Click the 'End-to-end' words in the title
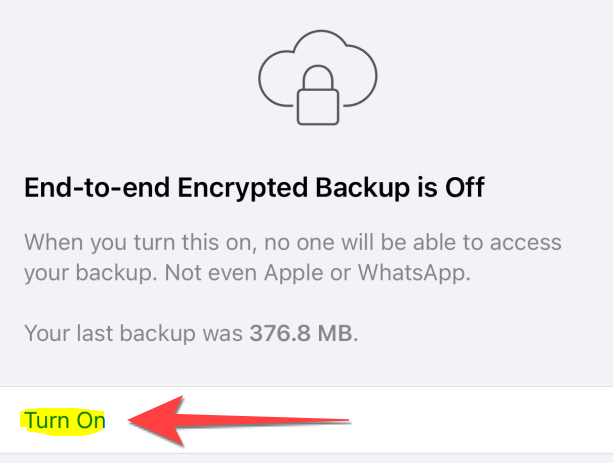 point(97,188)
